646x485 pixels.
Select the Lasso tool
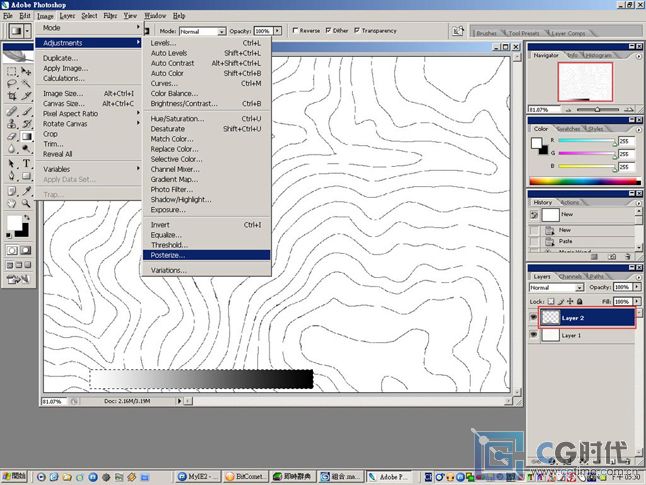(12, 84)
